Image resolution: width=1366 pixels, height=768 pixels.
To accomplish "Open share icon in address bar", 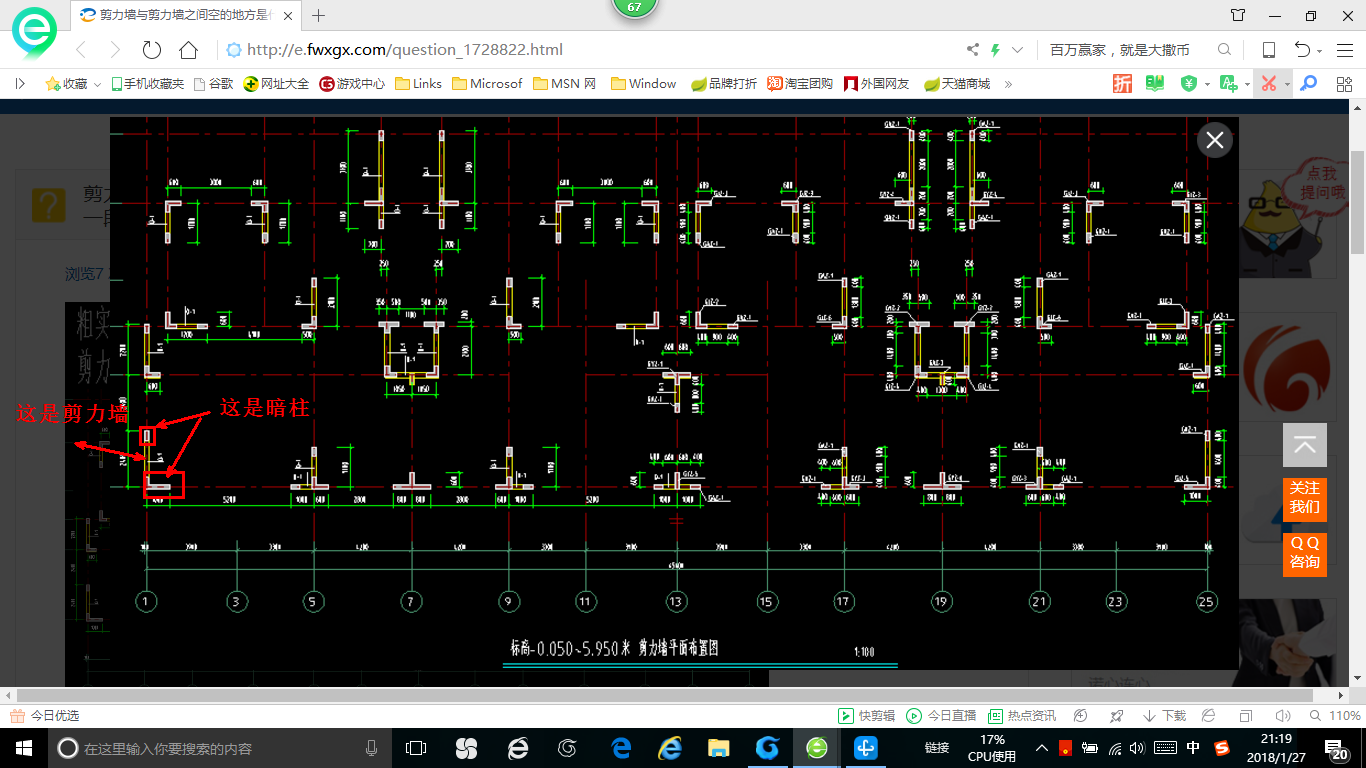I will (x=973, y=50).
